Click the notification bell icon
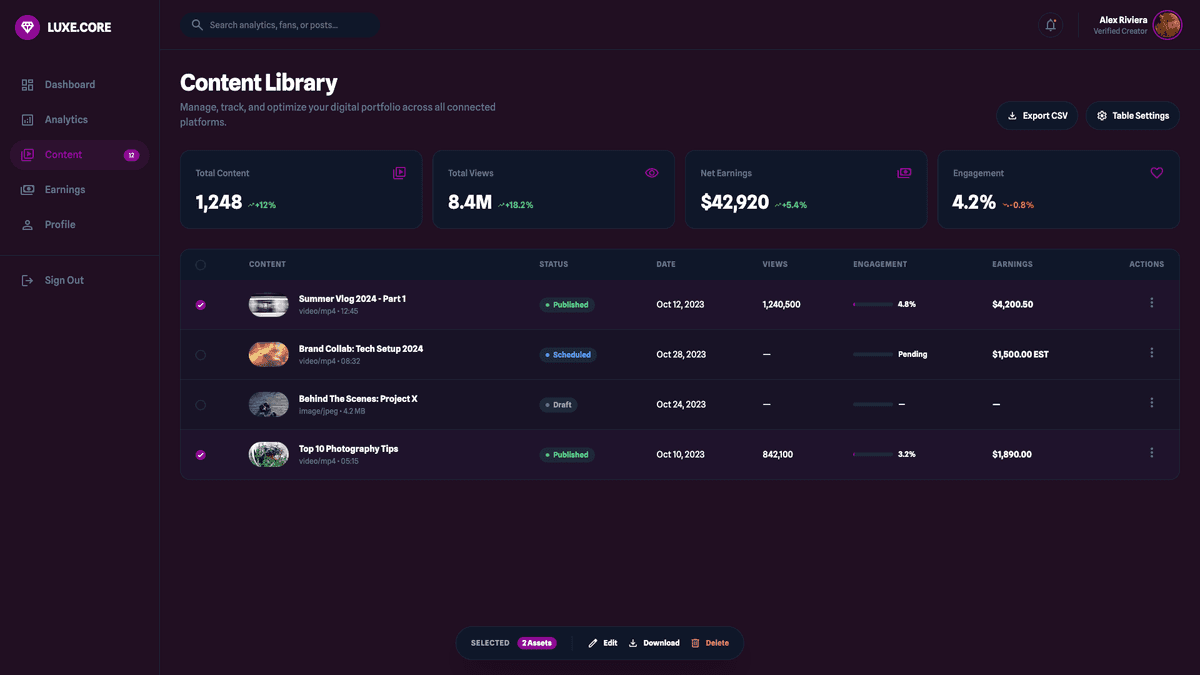1200x675 pixels. pyautogui.click(x=1051, y=25)
